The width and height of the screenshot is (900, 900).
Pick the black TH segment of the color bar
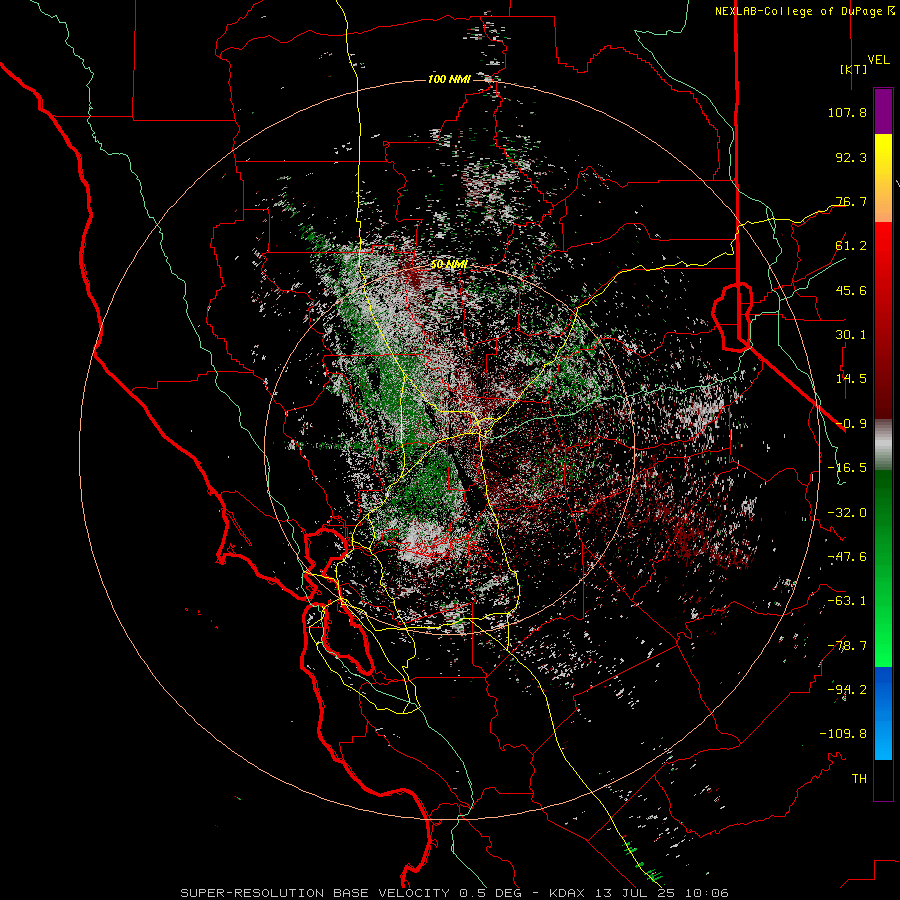[883, 779]
